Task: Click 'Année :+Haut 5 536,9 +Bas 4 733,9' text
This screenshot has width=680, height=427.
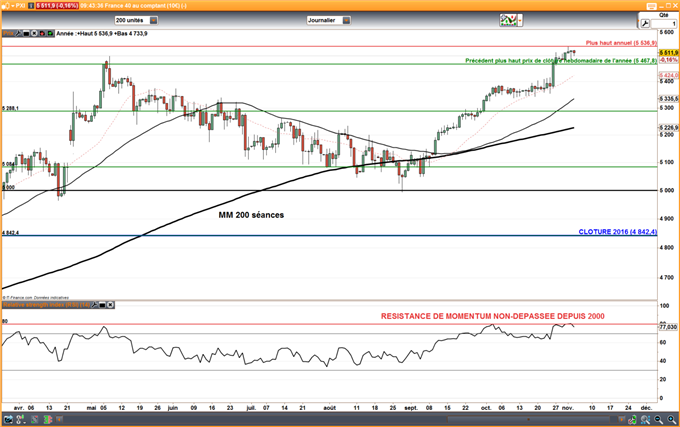Action: click(x=101, y=33)
